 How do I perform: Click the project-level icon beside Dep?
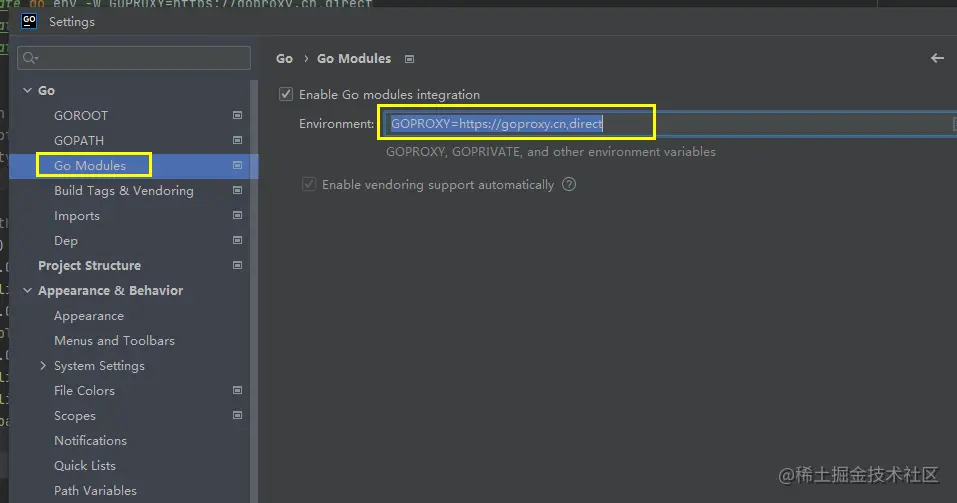(x=237, y=241)
